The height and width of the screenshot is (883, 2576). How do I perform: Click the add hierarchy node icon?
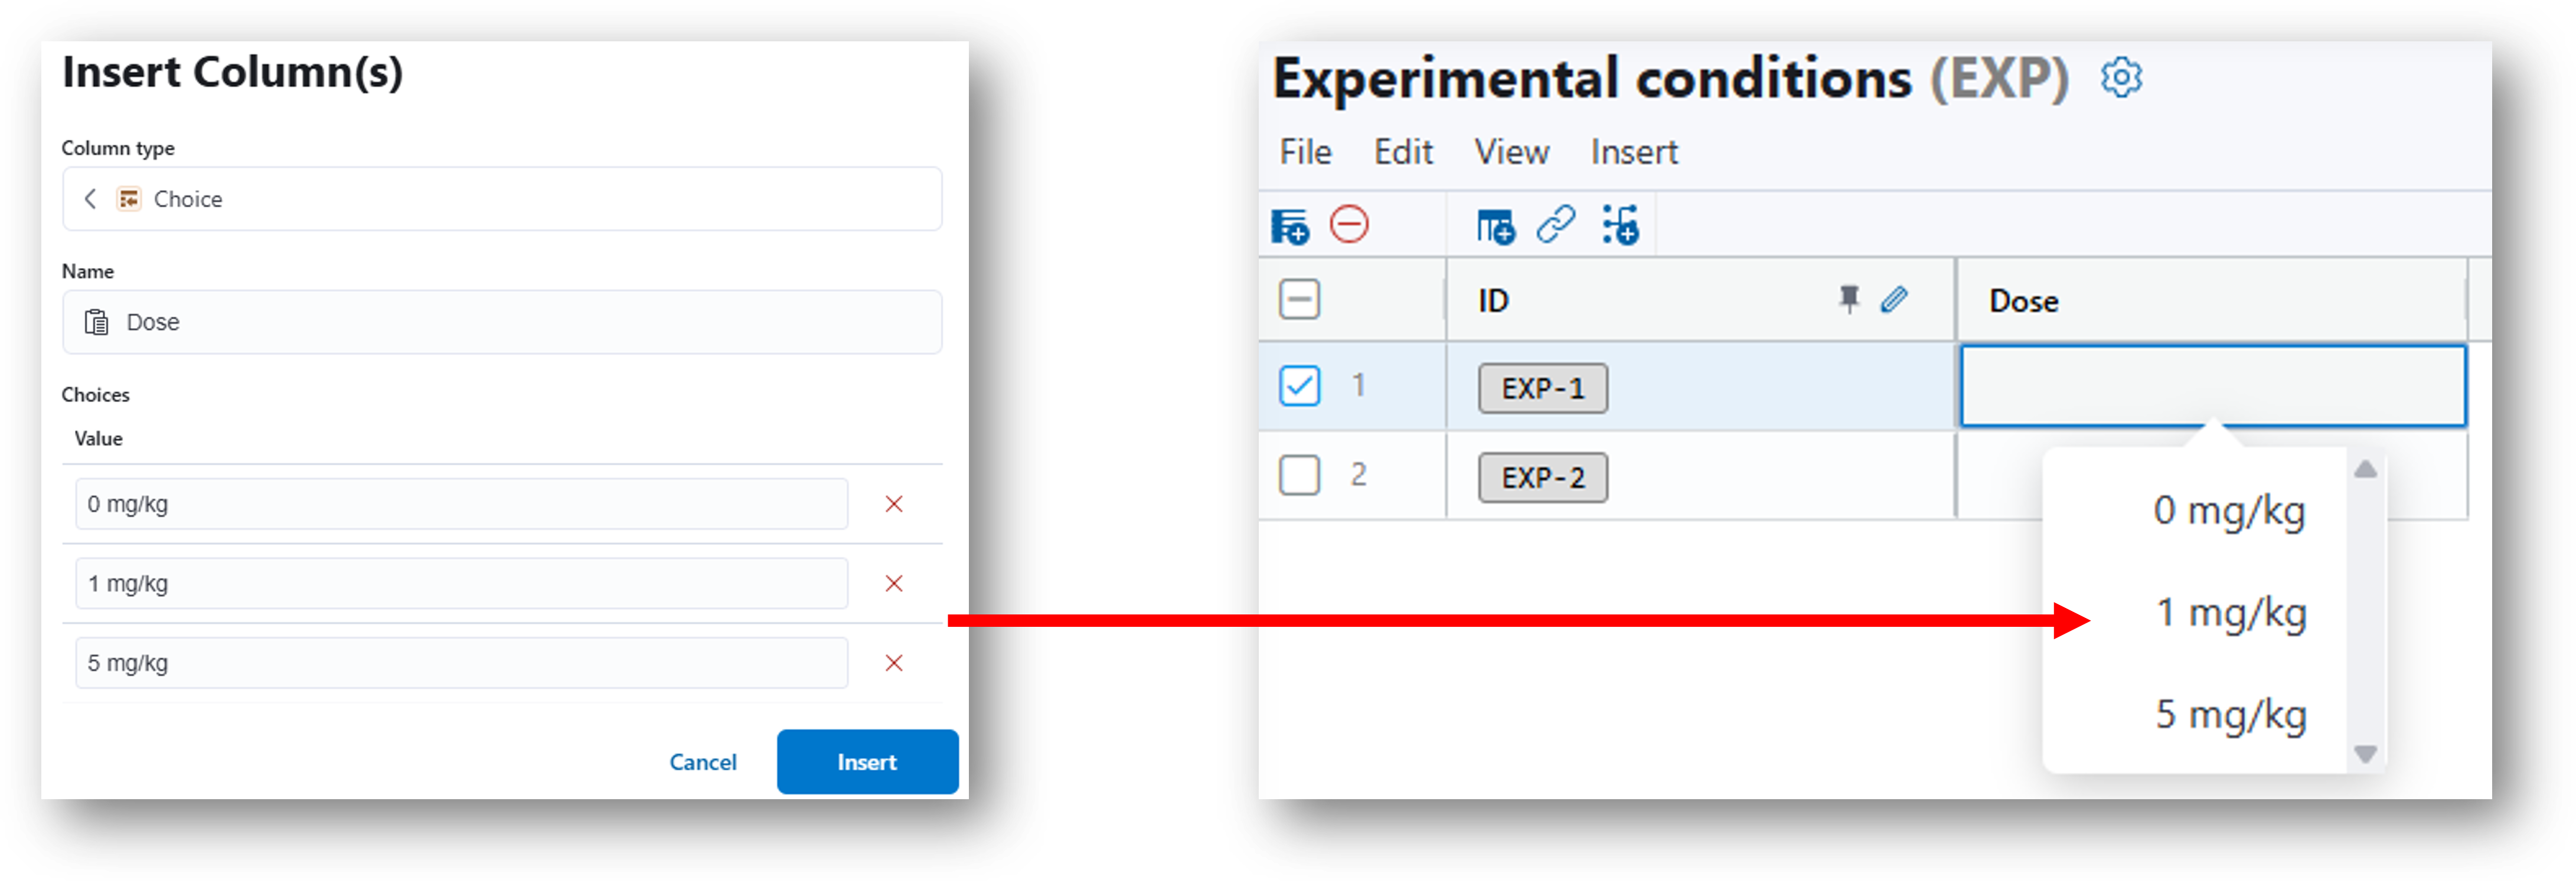1620,225
